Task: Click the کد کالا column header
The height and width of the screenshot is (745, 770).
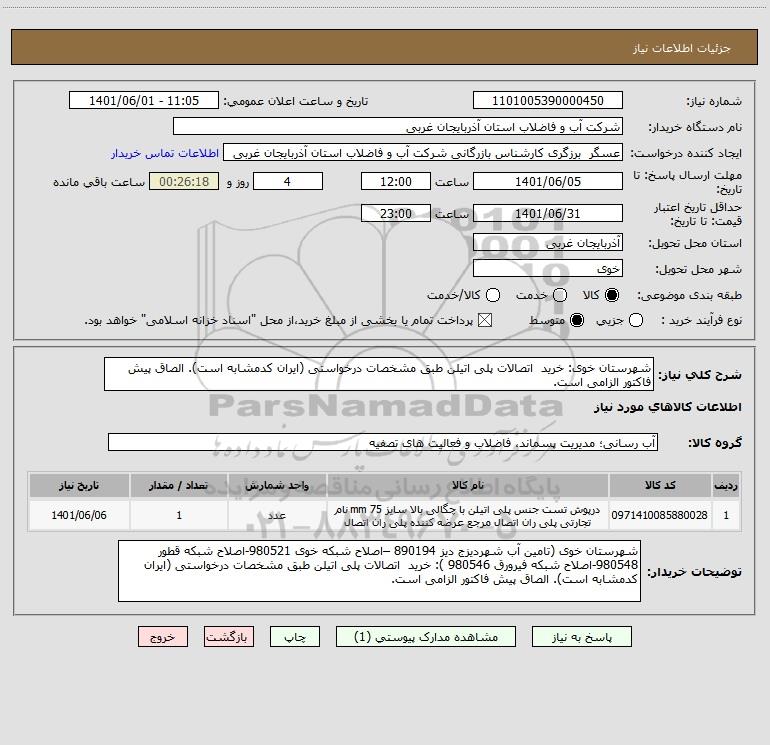Action: [x=660, y=485]
